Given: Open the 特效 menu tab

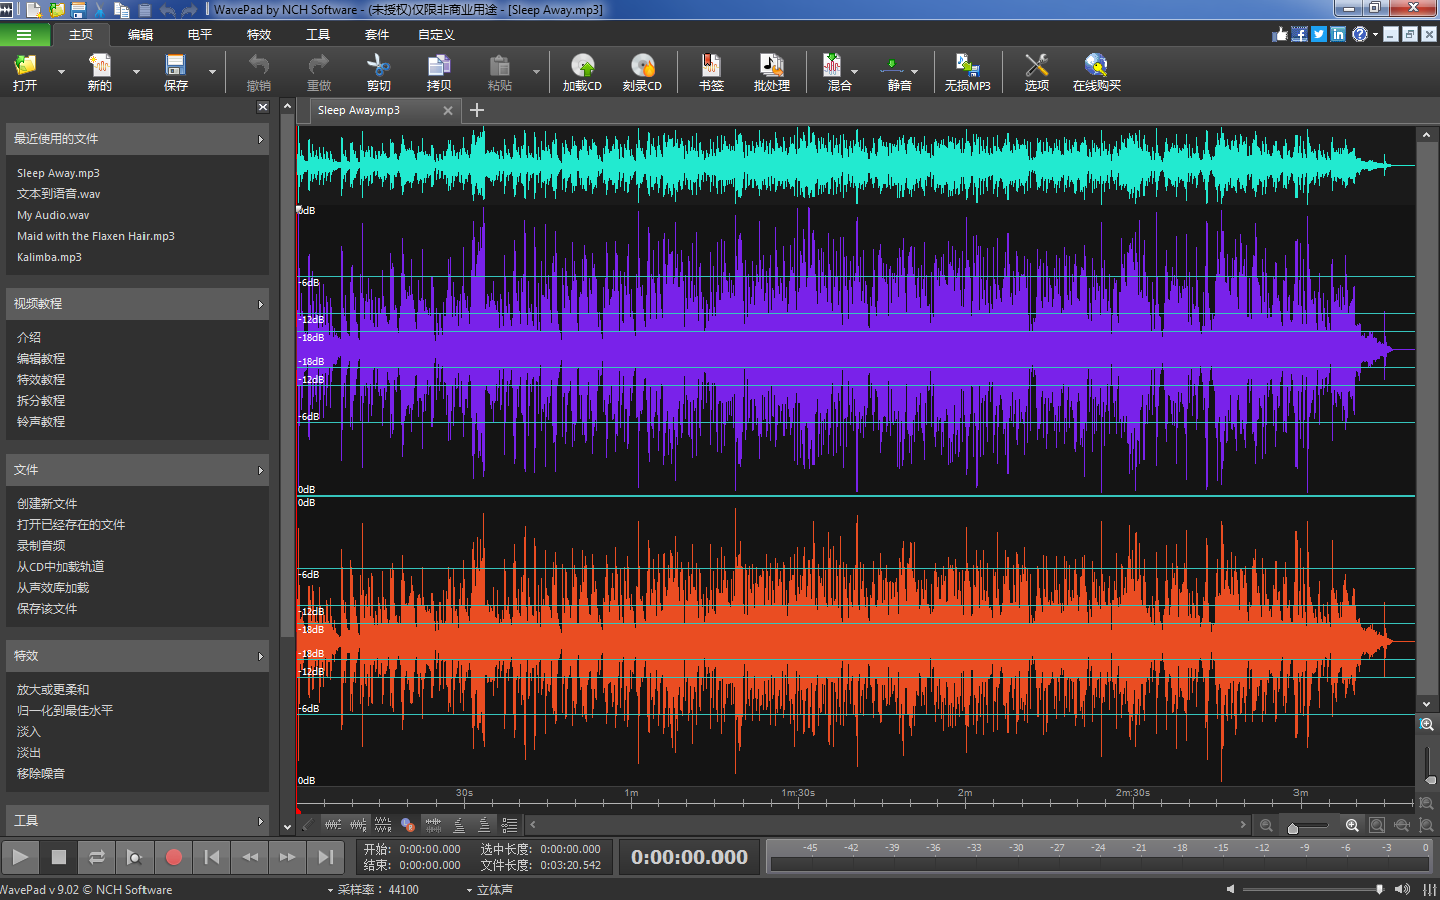Looking at the screenshot, I should tap(259, 34).
